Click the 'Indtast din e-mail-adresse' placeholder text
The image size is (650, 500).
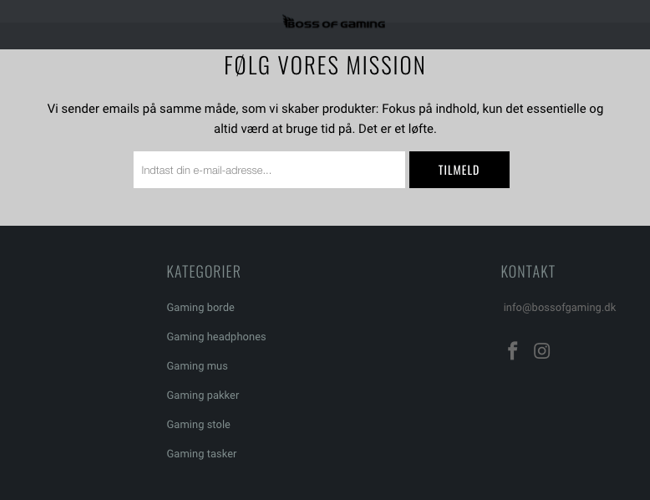click(206, 170)
